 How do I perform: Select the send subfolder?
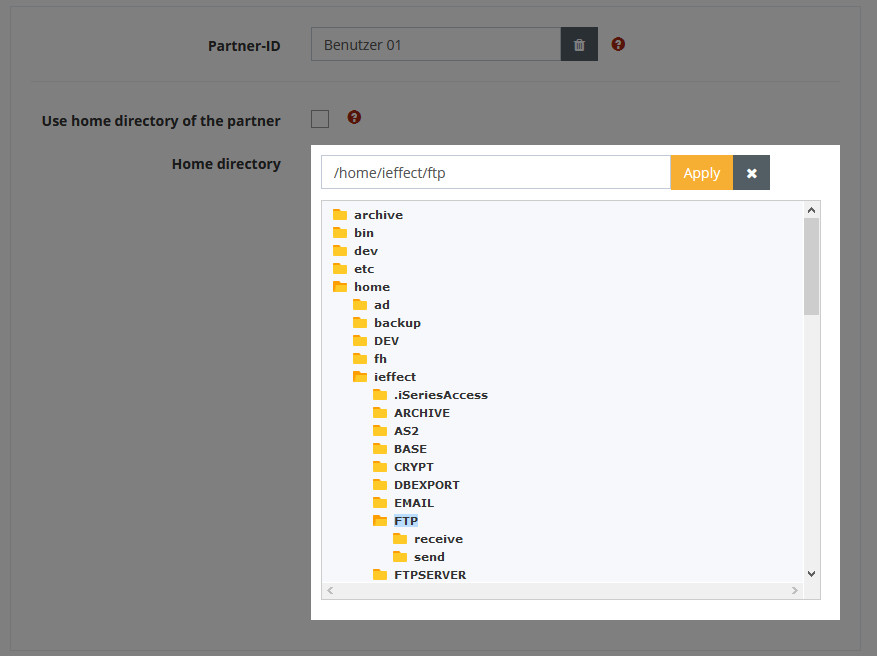(x=429, y=557)
